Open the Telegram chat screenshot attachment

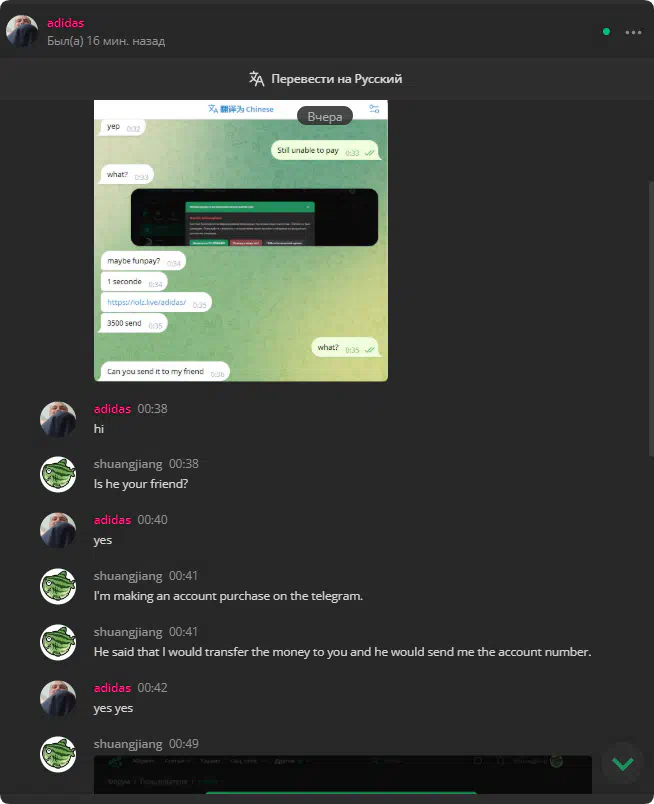tap(241, 240)
